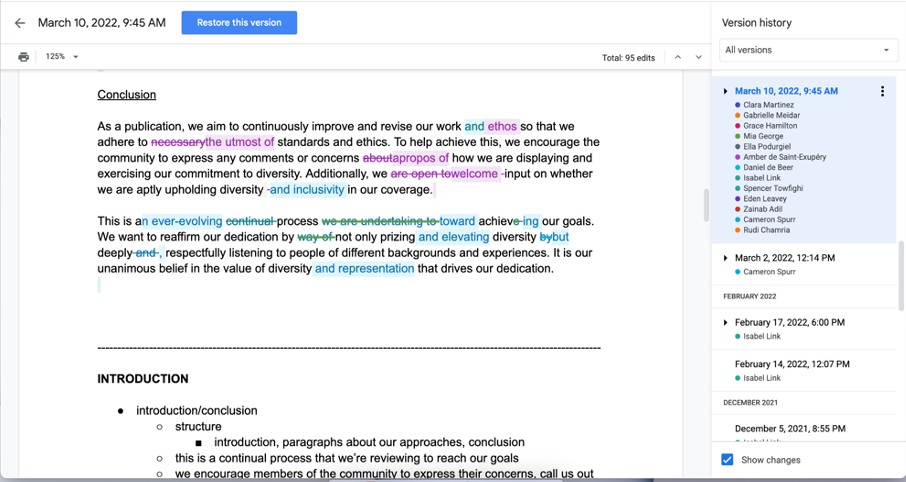Click the inserted text 'and elevating'
Screen dimensions: 906x482
click(454, 237)
